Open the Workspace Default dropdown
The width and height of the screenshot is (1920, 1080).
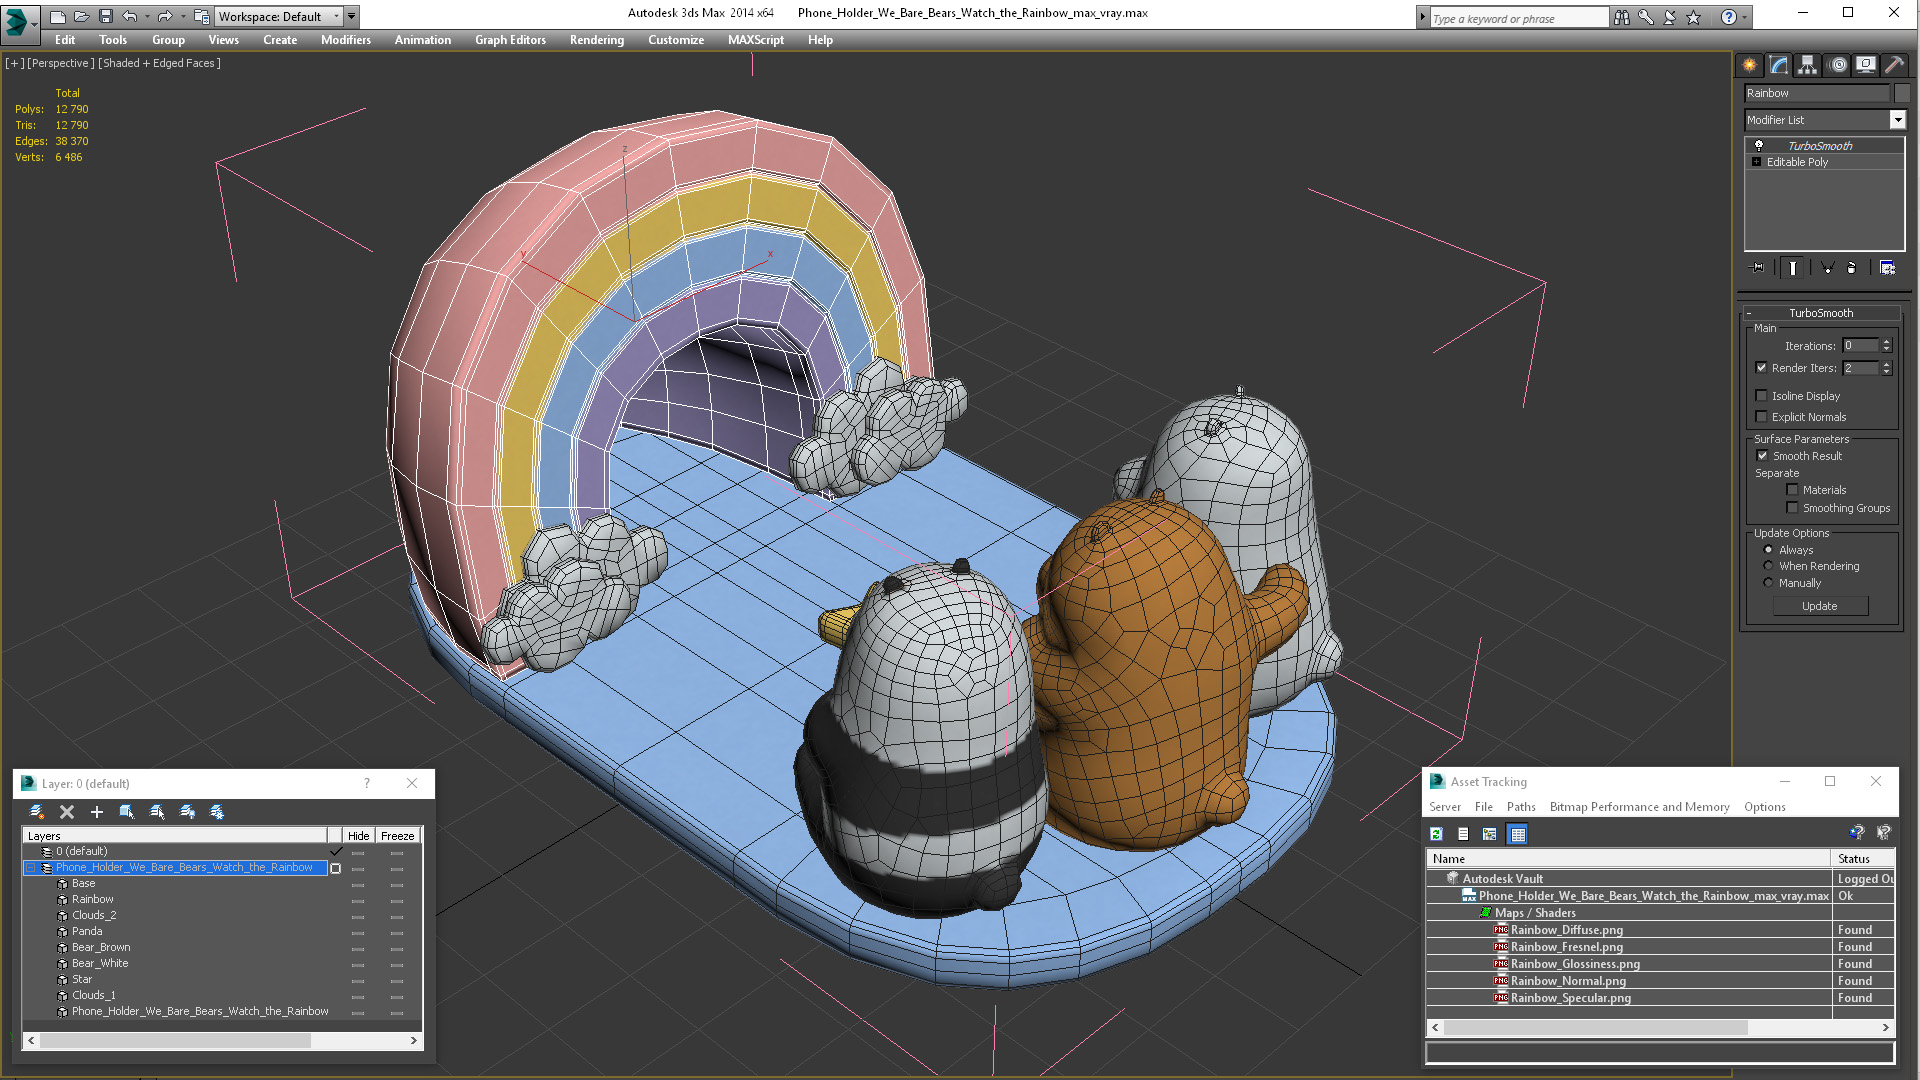point(279,16)
